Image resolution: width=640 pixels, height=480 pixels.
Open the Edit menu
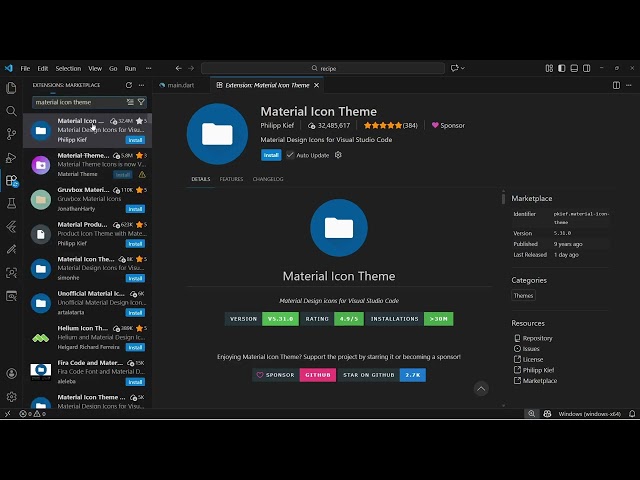(x=43, y=68)
